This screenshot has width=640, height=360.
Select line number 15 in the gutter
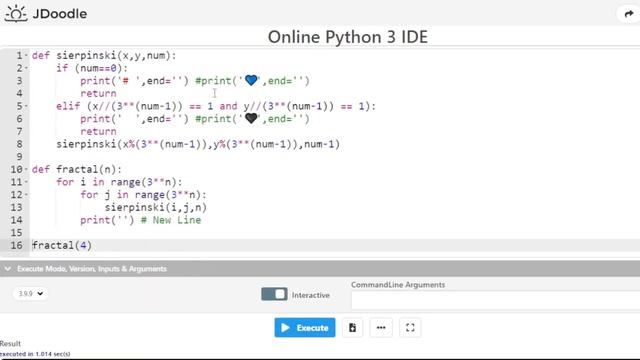coord(16,233)
